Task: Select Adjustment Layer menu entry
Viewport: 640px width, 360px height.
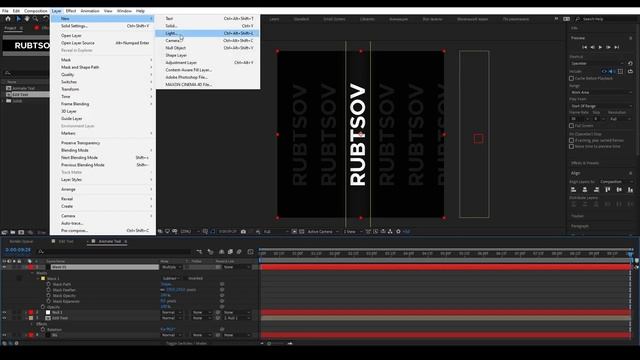Action: tap(207, 62)
